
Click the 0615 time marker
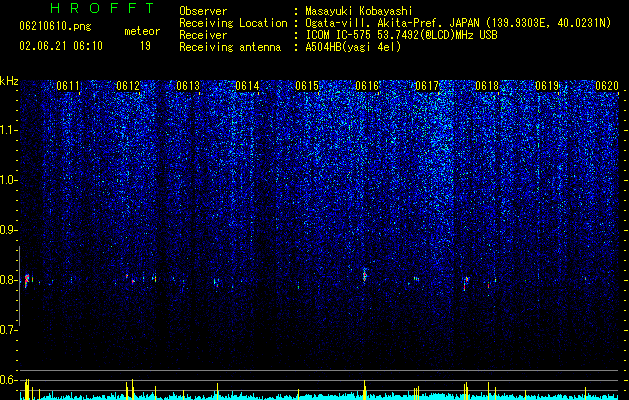click(x=307, y=86)
